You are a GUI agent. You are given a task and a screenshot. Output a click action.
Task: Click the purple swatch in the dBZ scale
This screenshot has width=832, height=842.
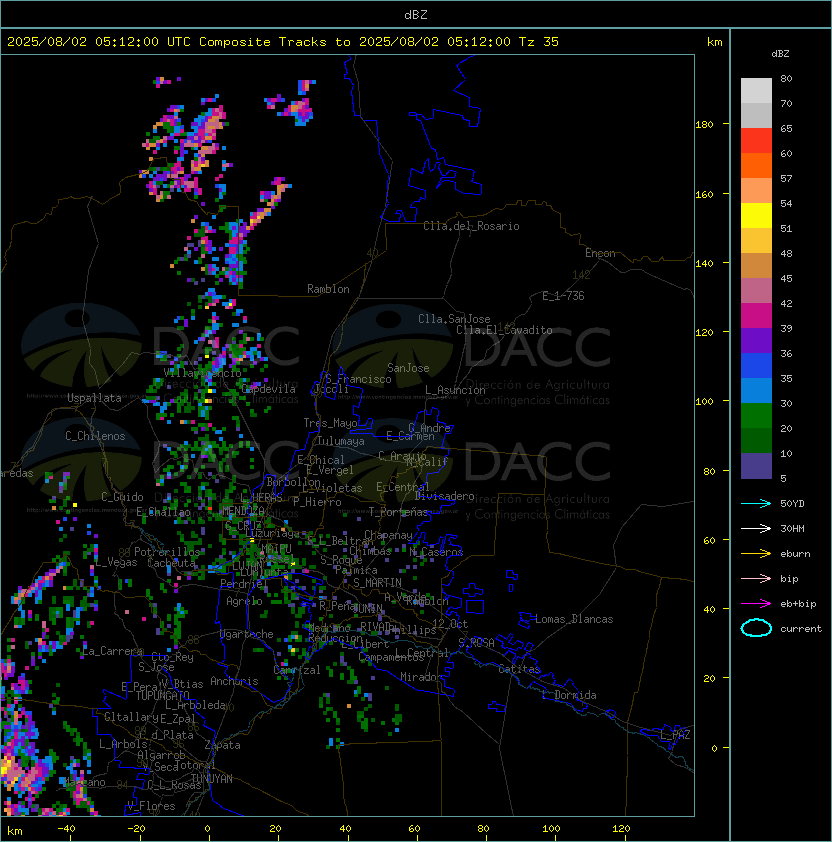pyautogui.click(x=756, y=340)
